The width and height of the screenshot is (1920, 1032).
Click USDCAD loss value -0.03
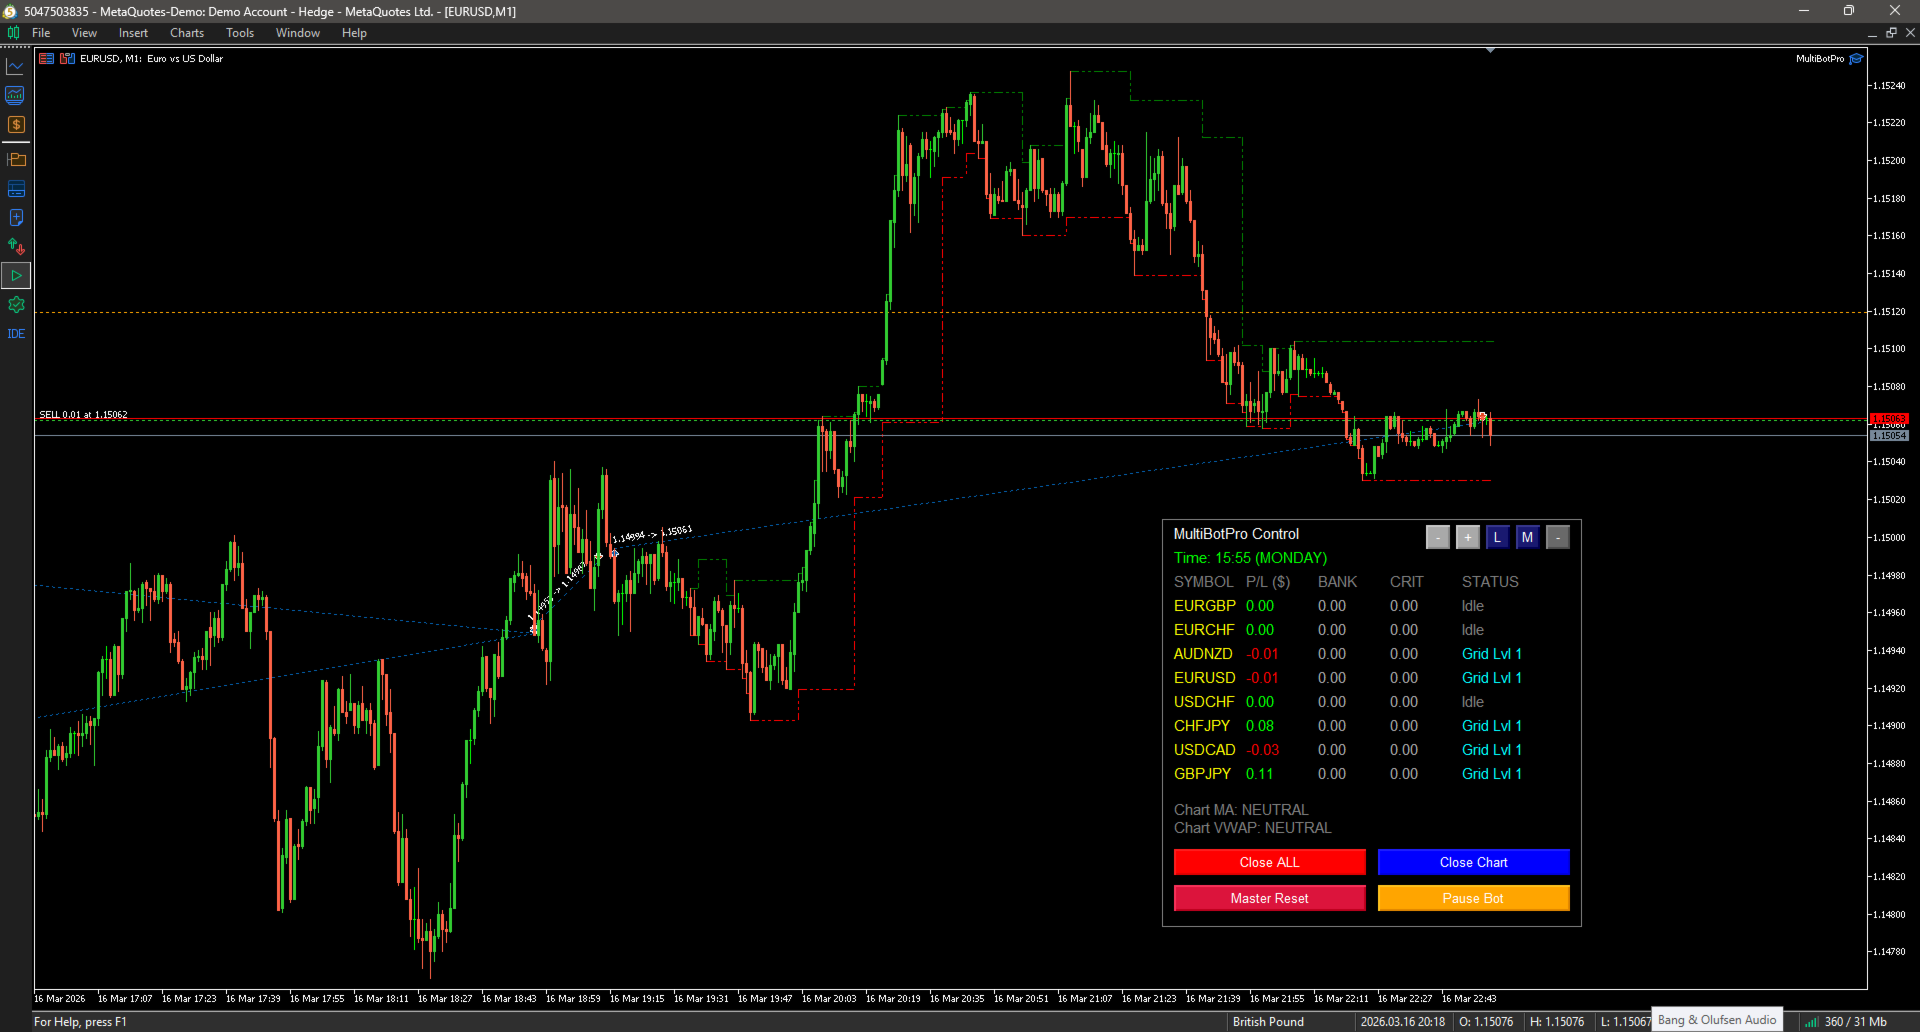click(1262, 750)
